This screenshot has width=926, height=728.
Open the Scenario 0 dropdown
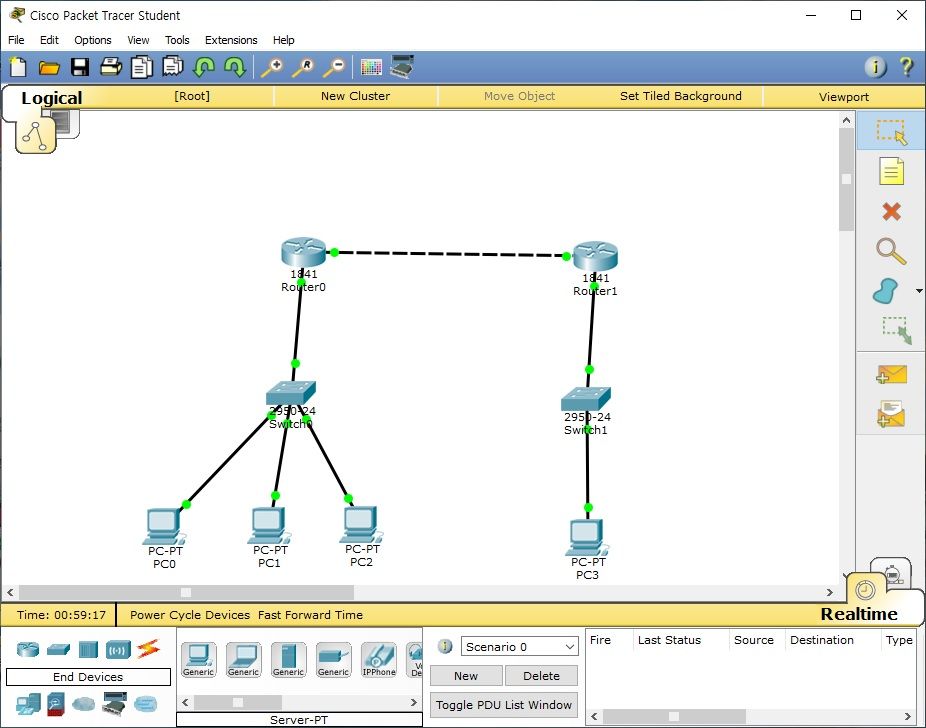pos(519,647)
